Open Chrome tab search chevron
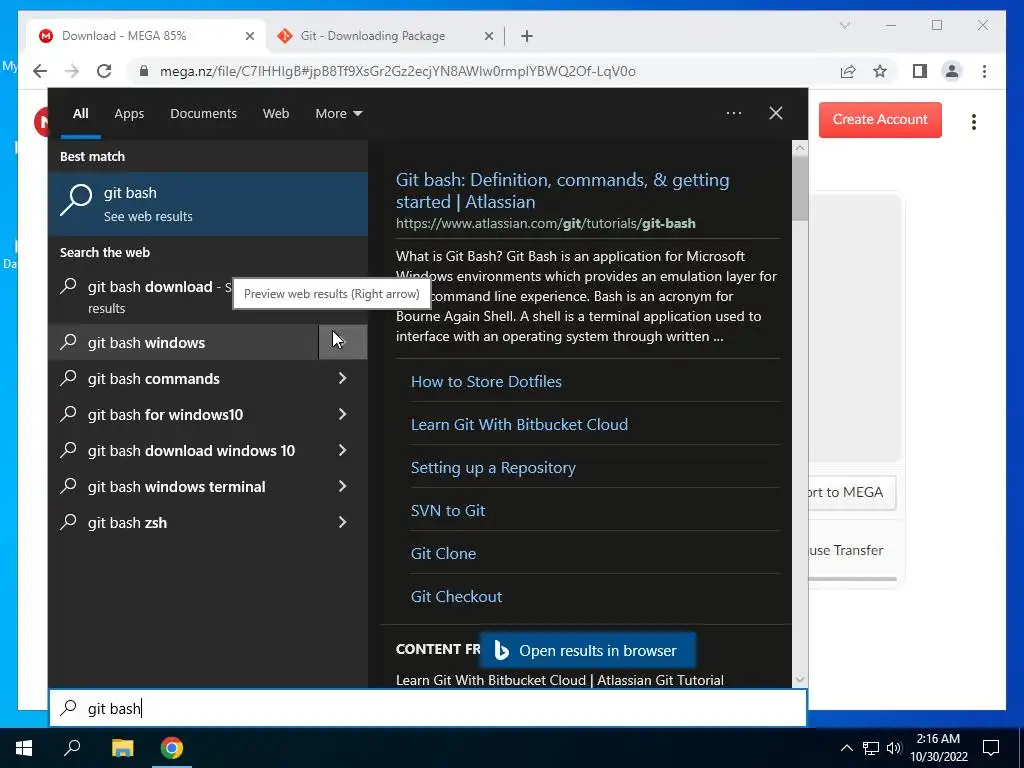The image size is (1024, 768). pos(845,25)
